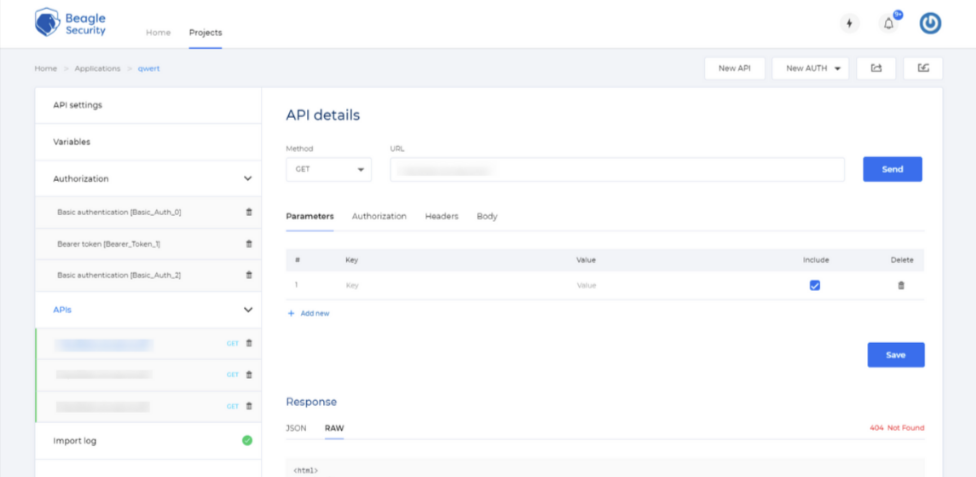This screenshot has width=976, height=477.
Task: Delete Basic authentication Basic_Auth_2 with trash icon
Action: tap(249, 274)
